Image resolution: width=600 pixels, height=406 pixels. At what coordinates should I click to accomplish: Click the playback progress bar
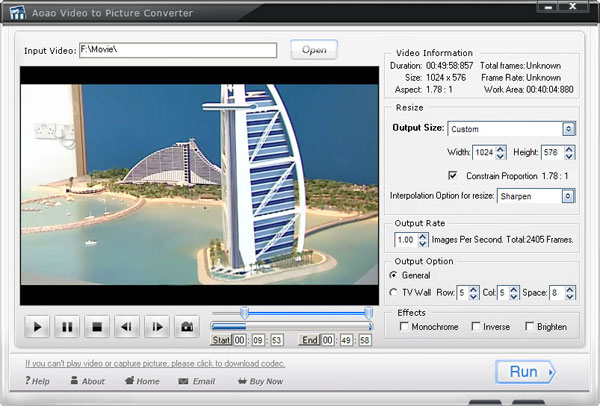[292, 326]
